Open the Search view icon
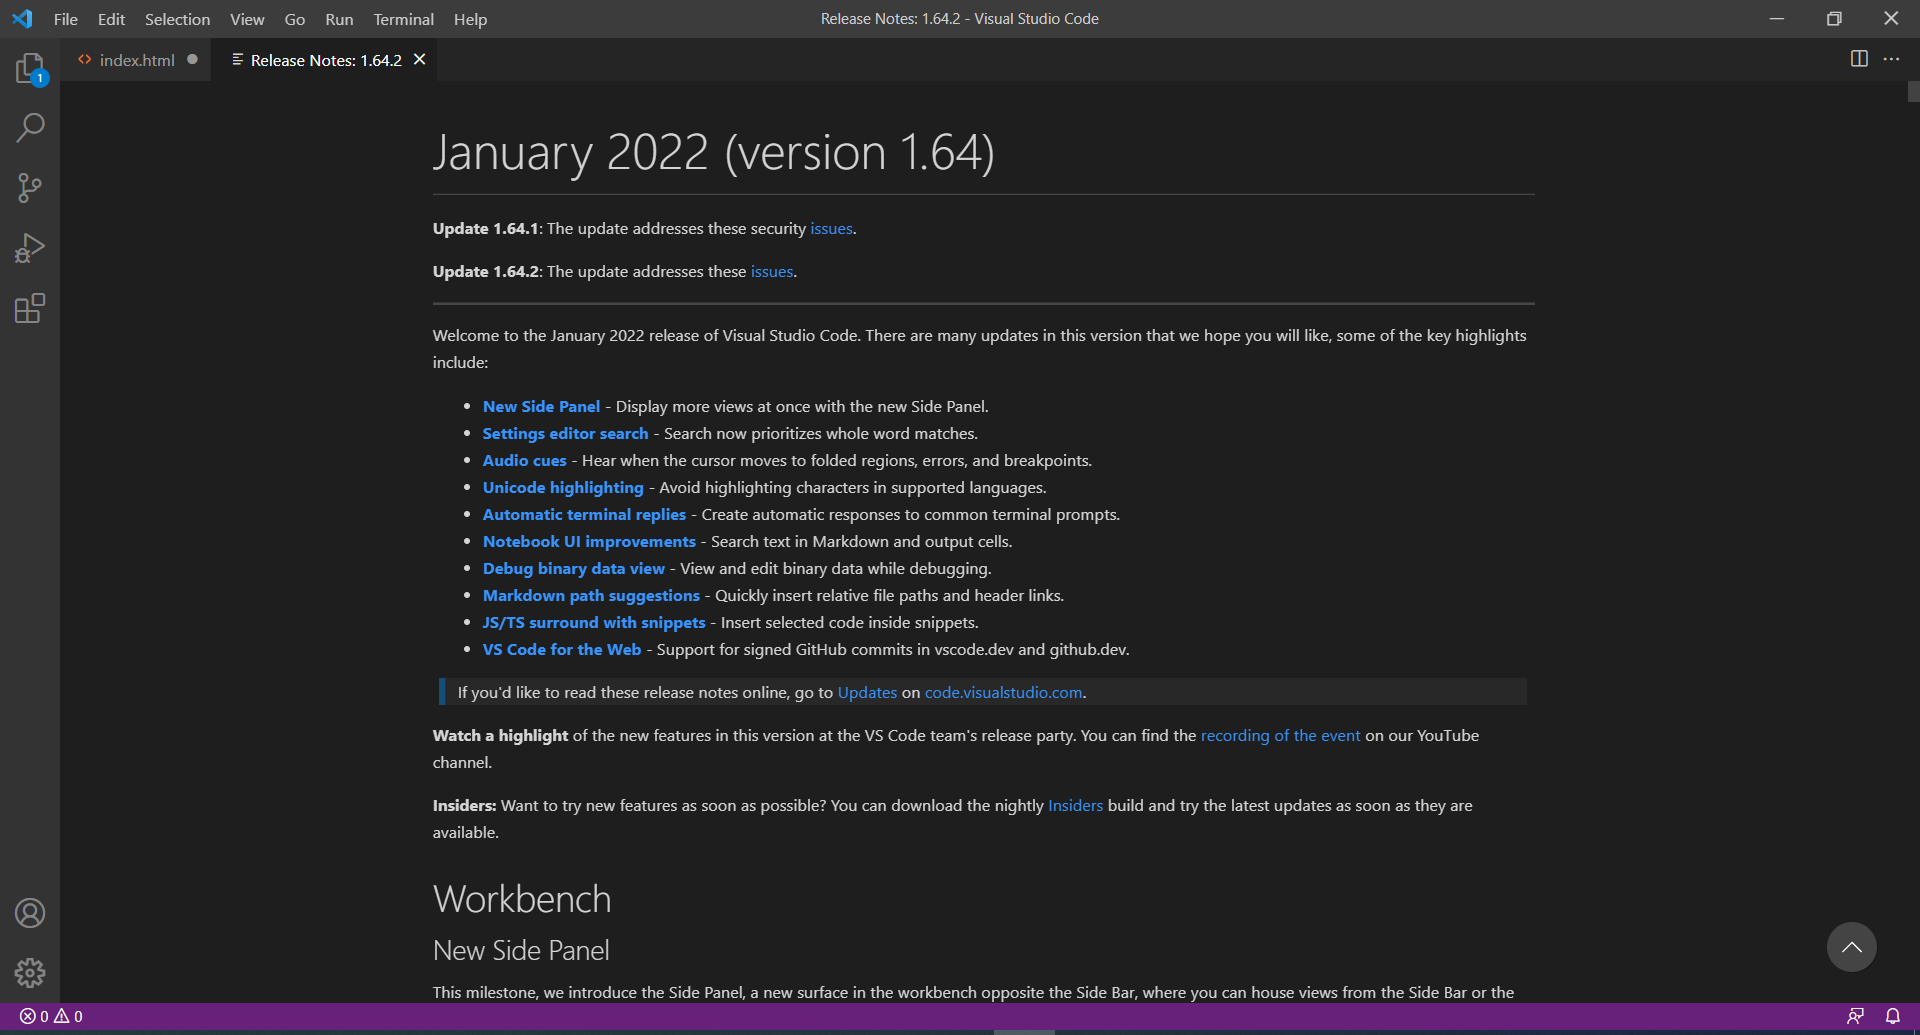The image size is (1920, 1035). pyautogui.click(x=30, y=128)
